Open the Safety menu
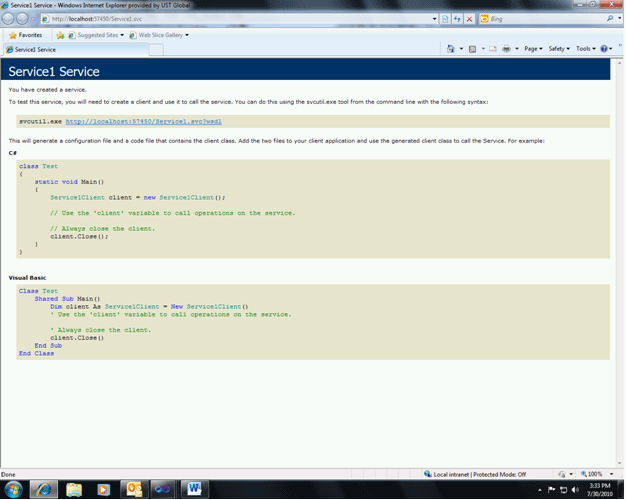The image size is (626, 500). click(x=559, y=49)
